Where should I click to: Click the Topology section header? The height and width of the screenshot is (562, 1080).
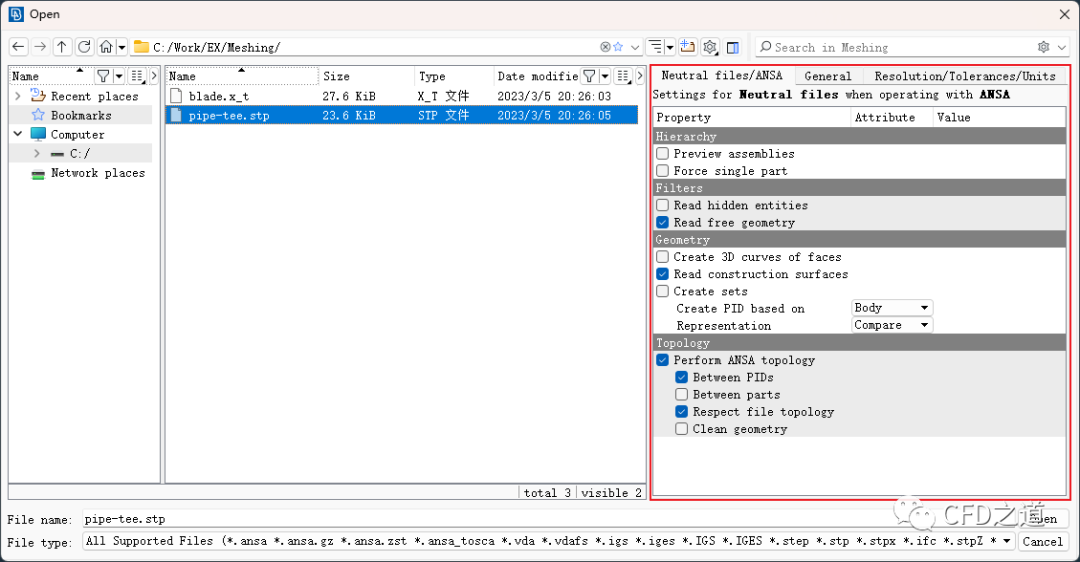pyautogui.click(x=859, y=342)
